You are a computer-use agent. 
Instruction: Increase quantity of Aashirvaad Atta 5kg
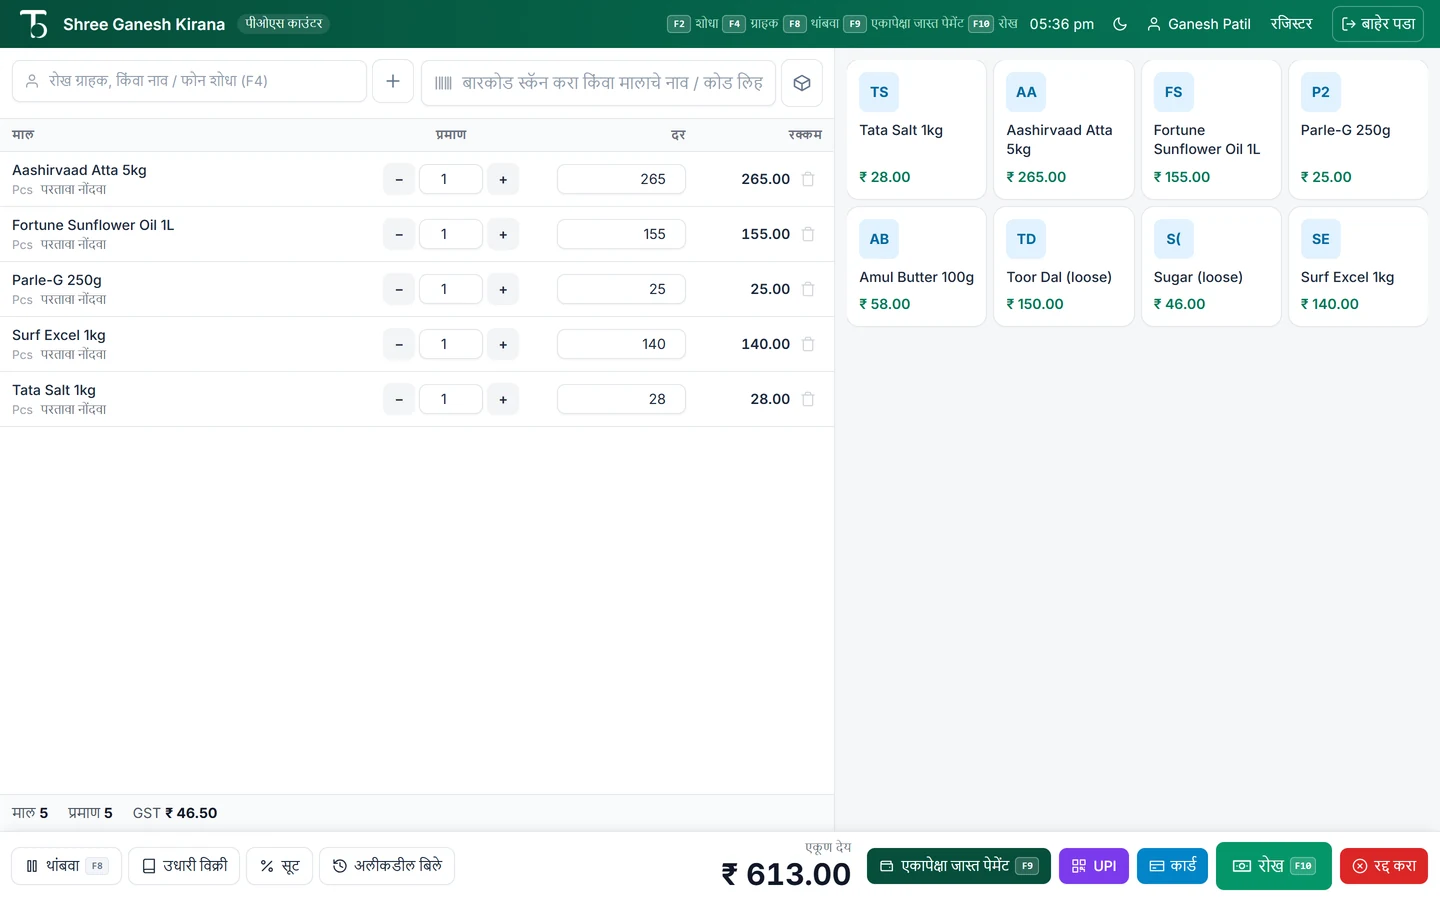pos(503,179)
